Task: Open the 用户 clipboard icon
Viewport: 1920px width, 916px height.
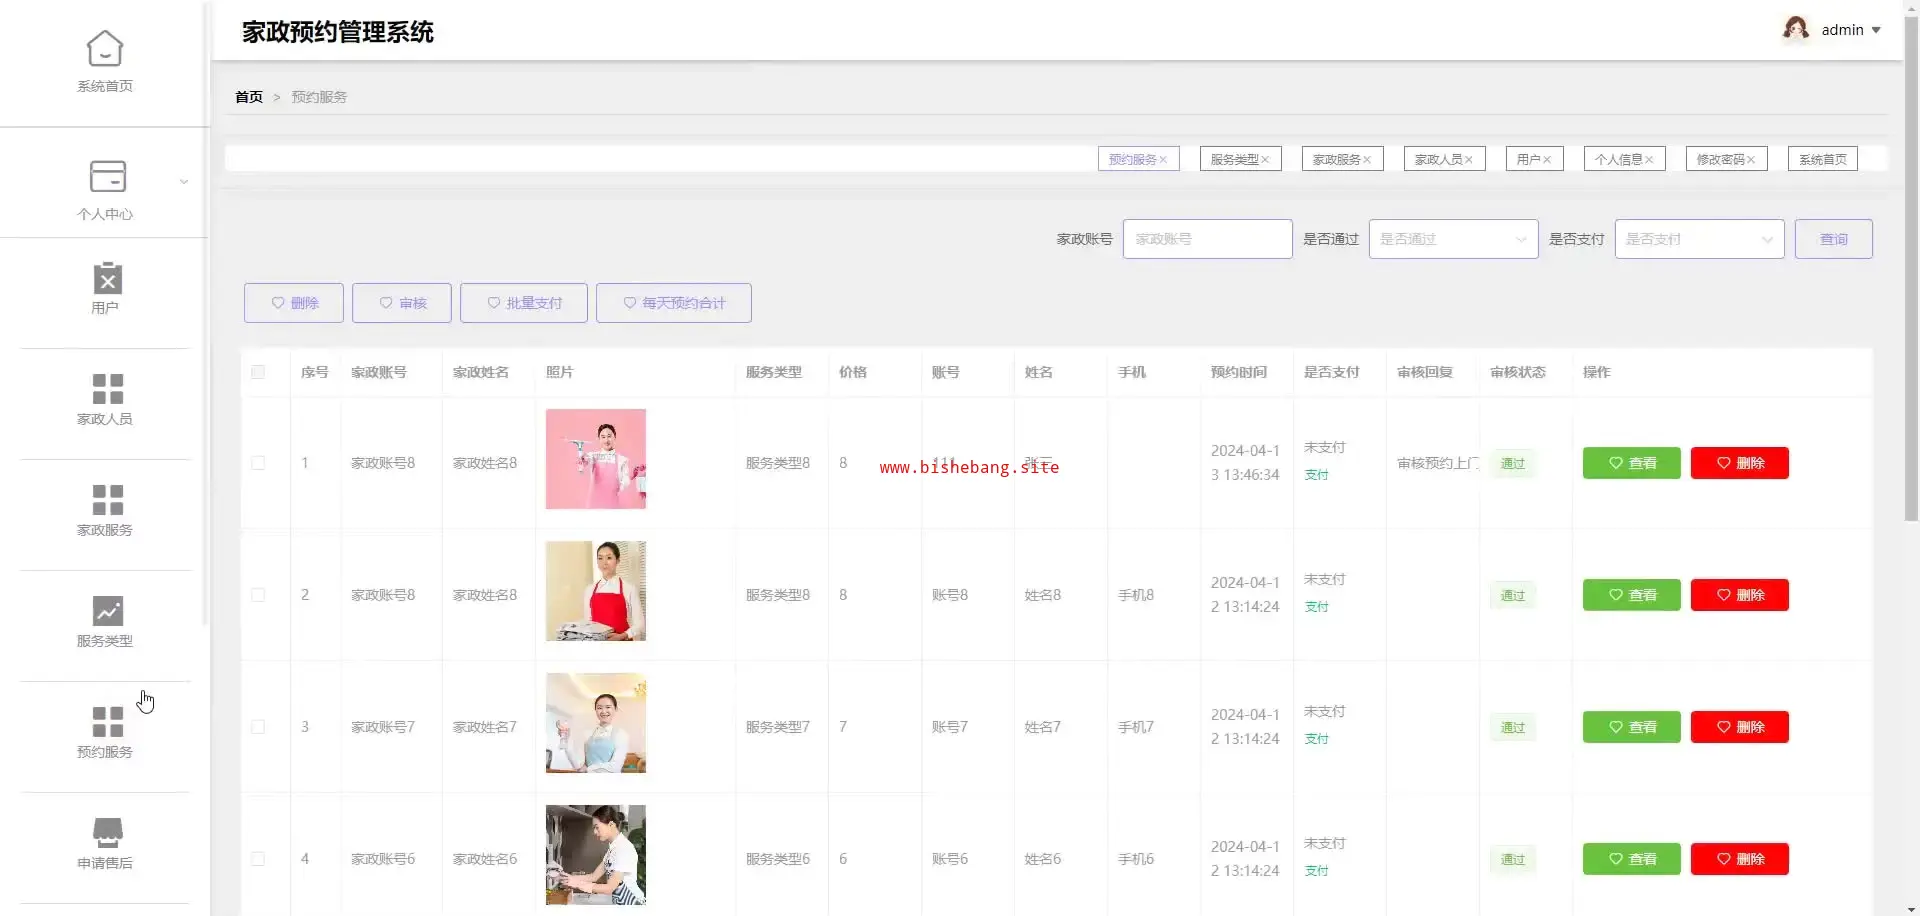Action: point(107,278)
